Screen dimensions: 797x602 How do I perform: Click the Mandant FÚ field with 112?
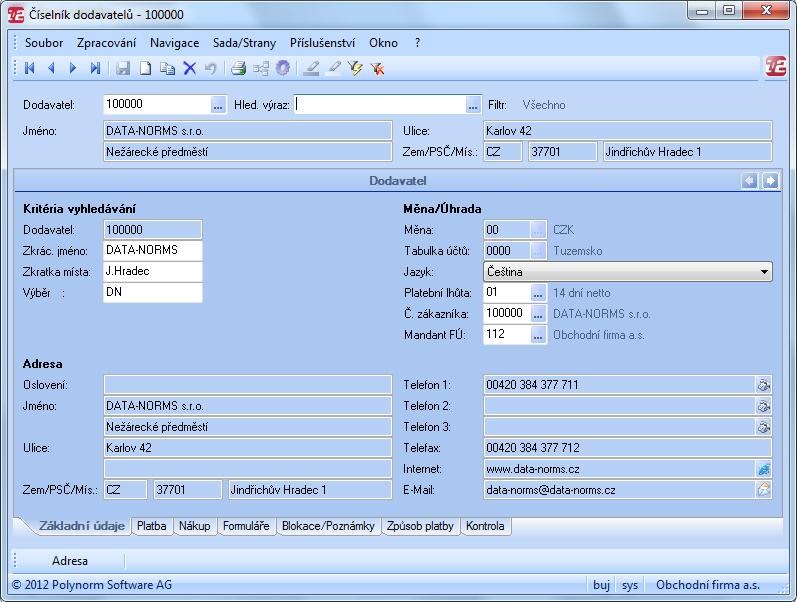(x=507, y=335)
